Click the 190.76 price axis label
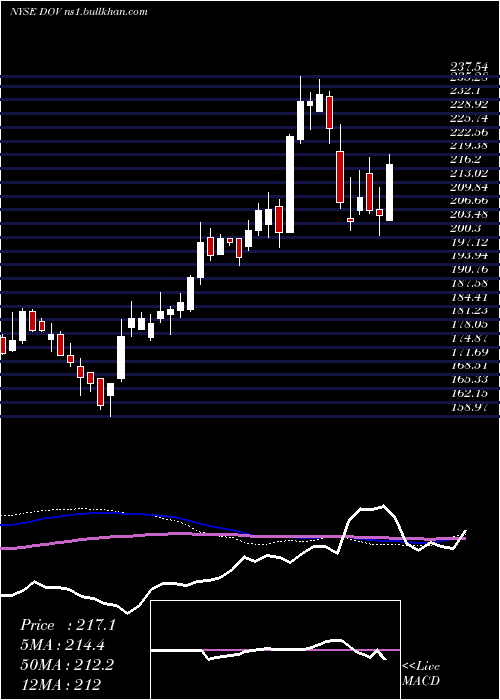 click(x=468, y=269)
